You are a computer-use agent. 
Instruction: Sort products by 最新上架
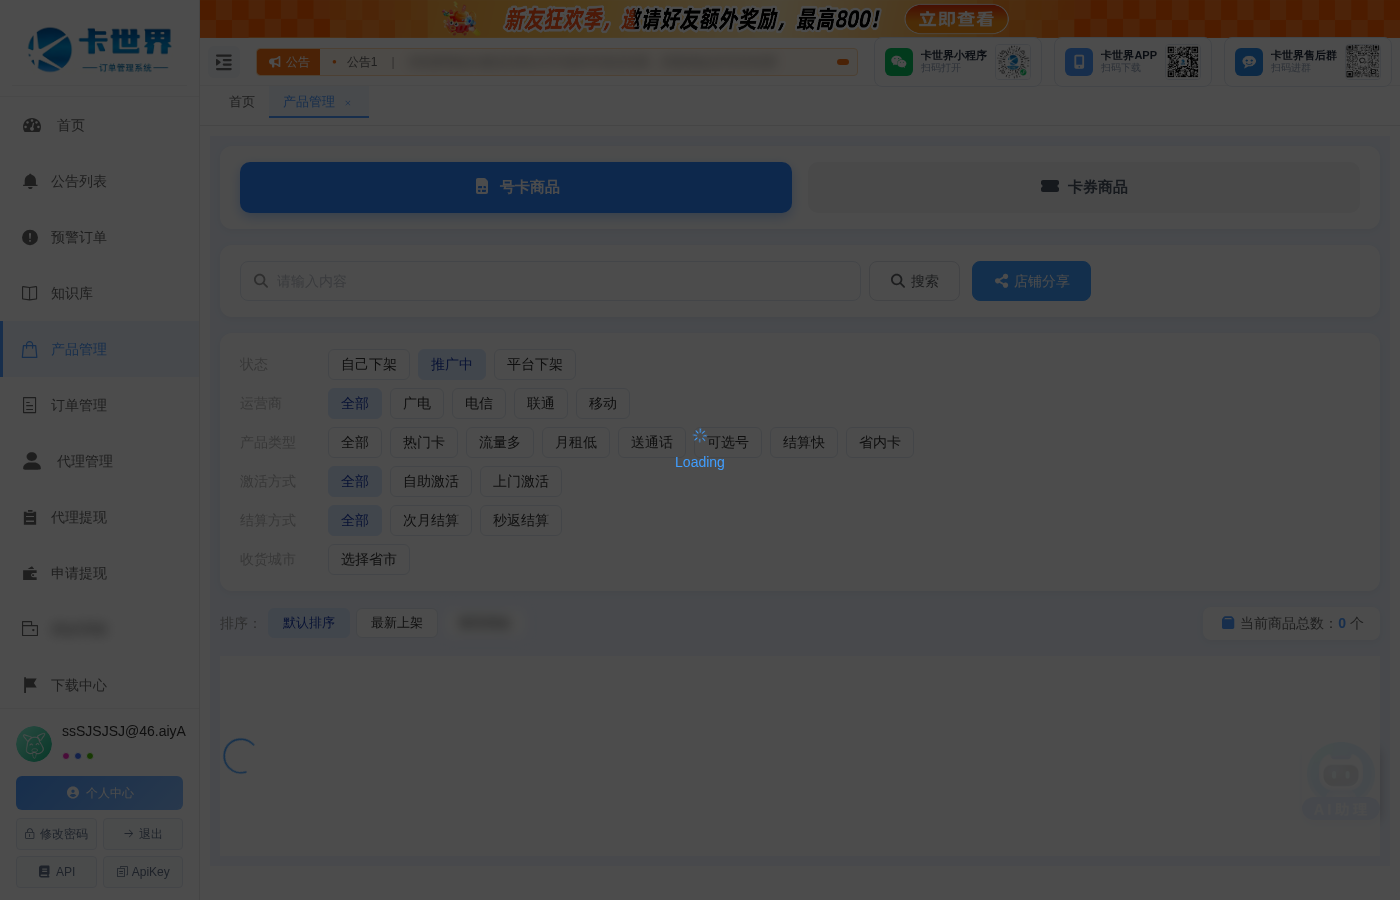(397, 623)
